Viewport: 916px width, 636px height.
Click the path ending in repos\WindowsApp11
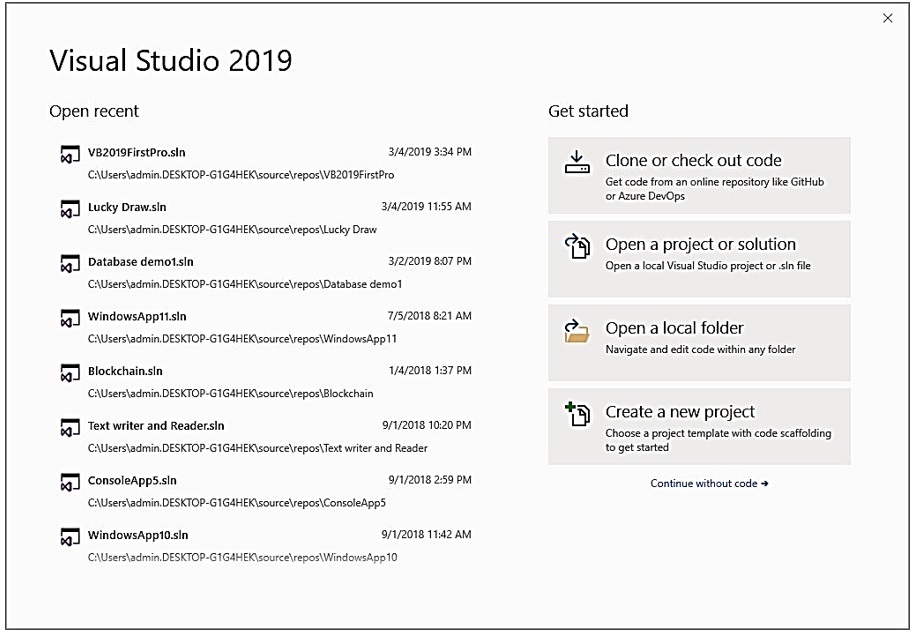click(242, 339)
